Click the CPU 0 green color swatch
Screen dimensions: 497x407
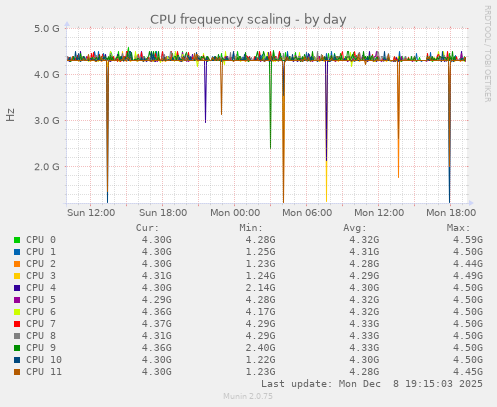[x=17, y=240]
